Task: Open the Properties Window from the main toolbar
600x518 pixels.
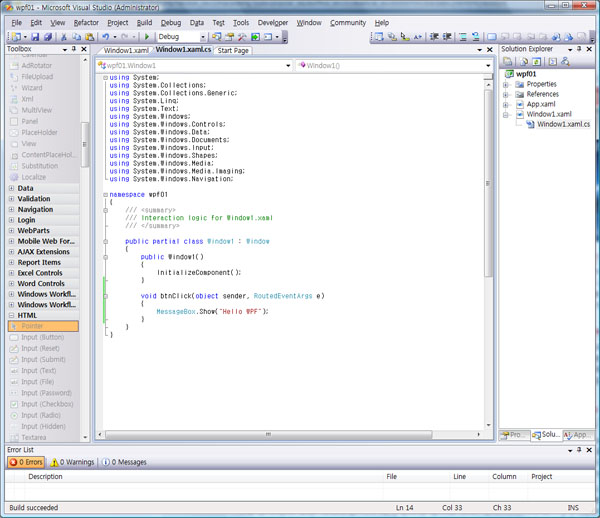Action: [x=229, y=37]
